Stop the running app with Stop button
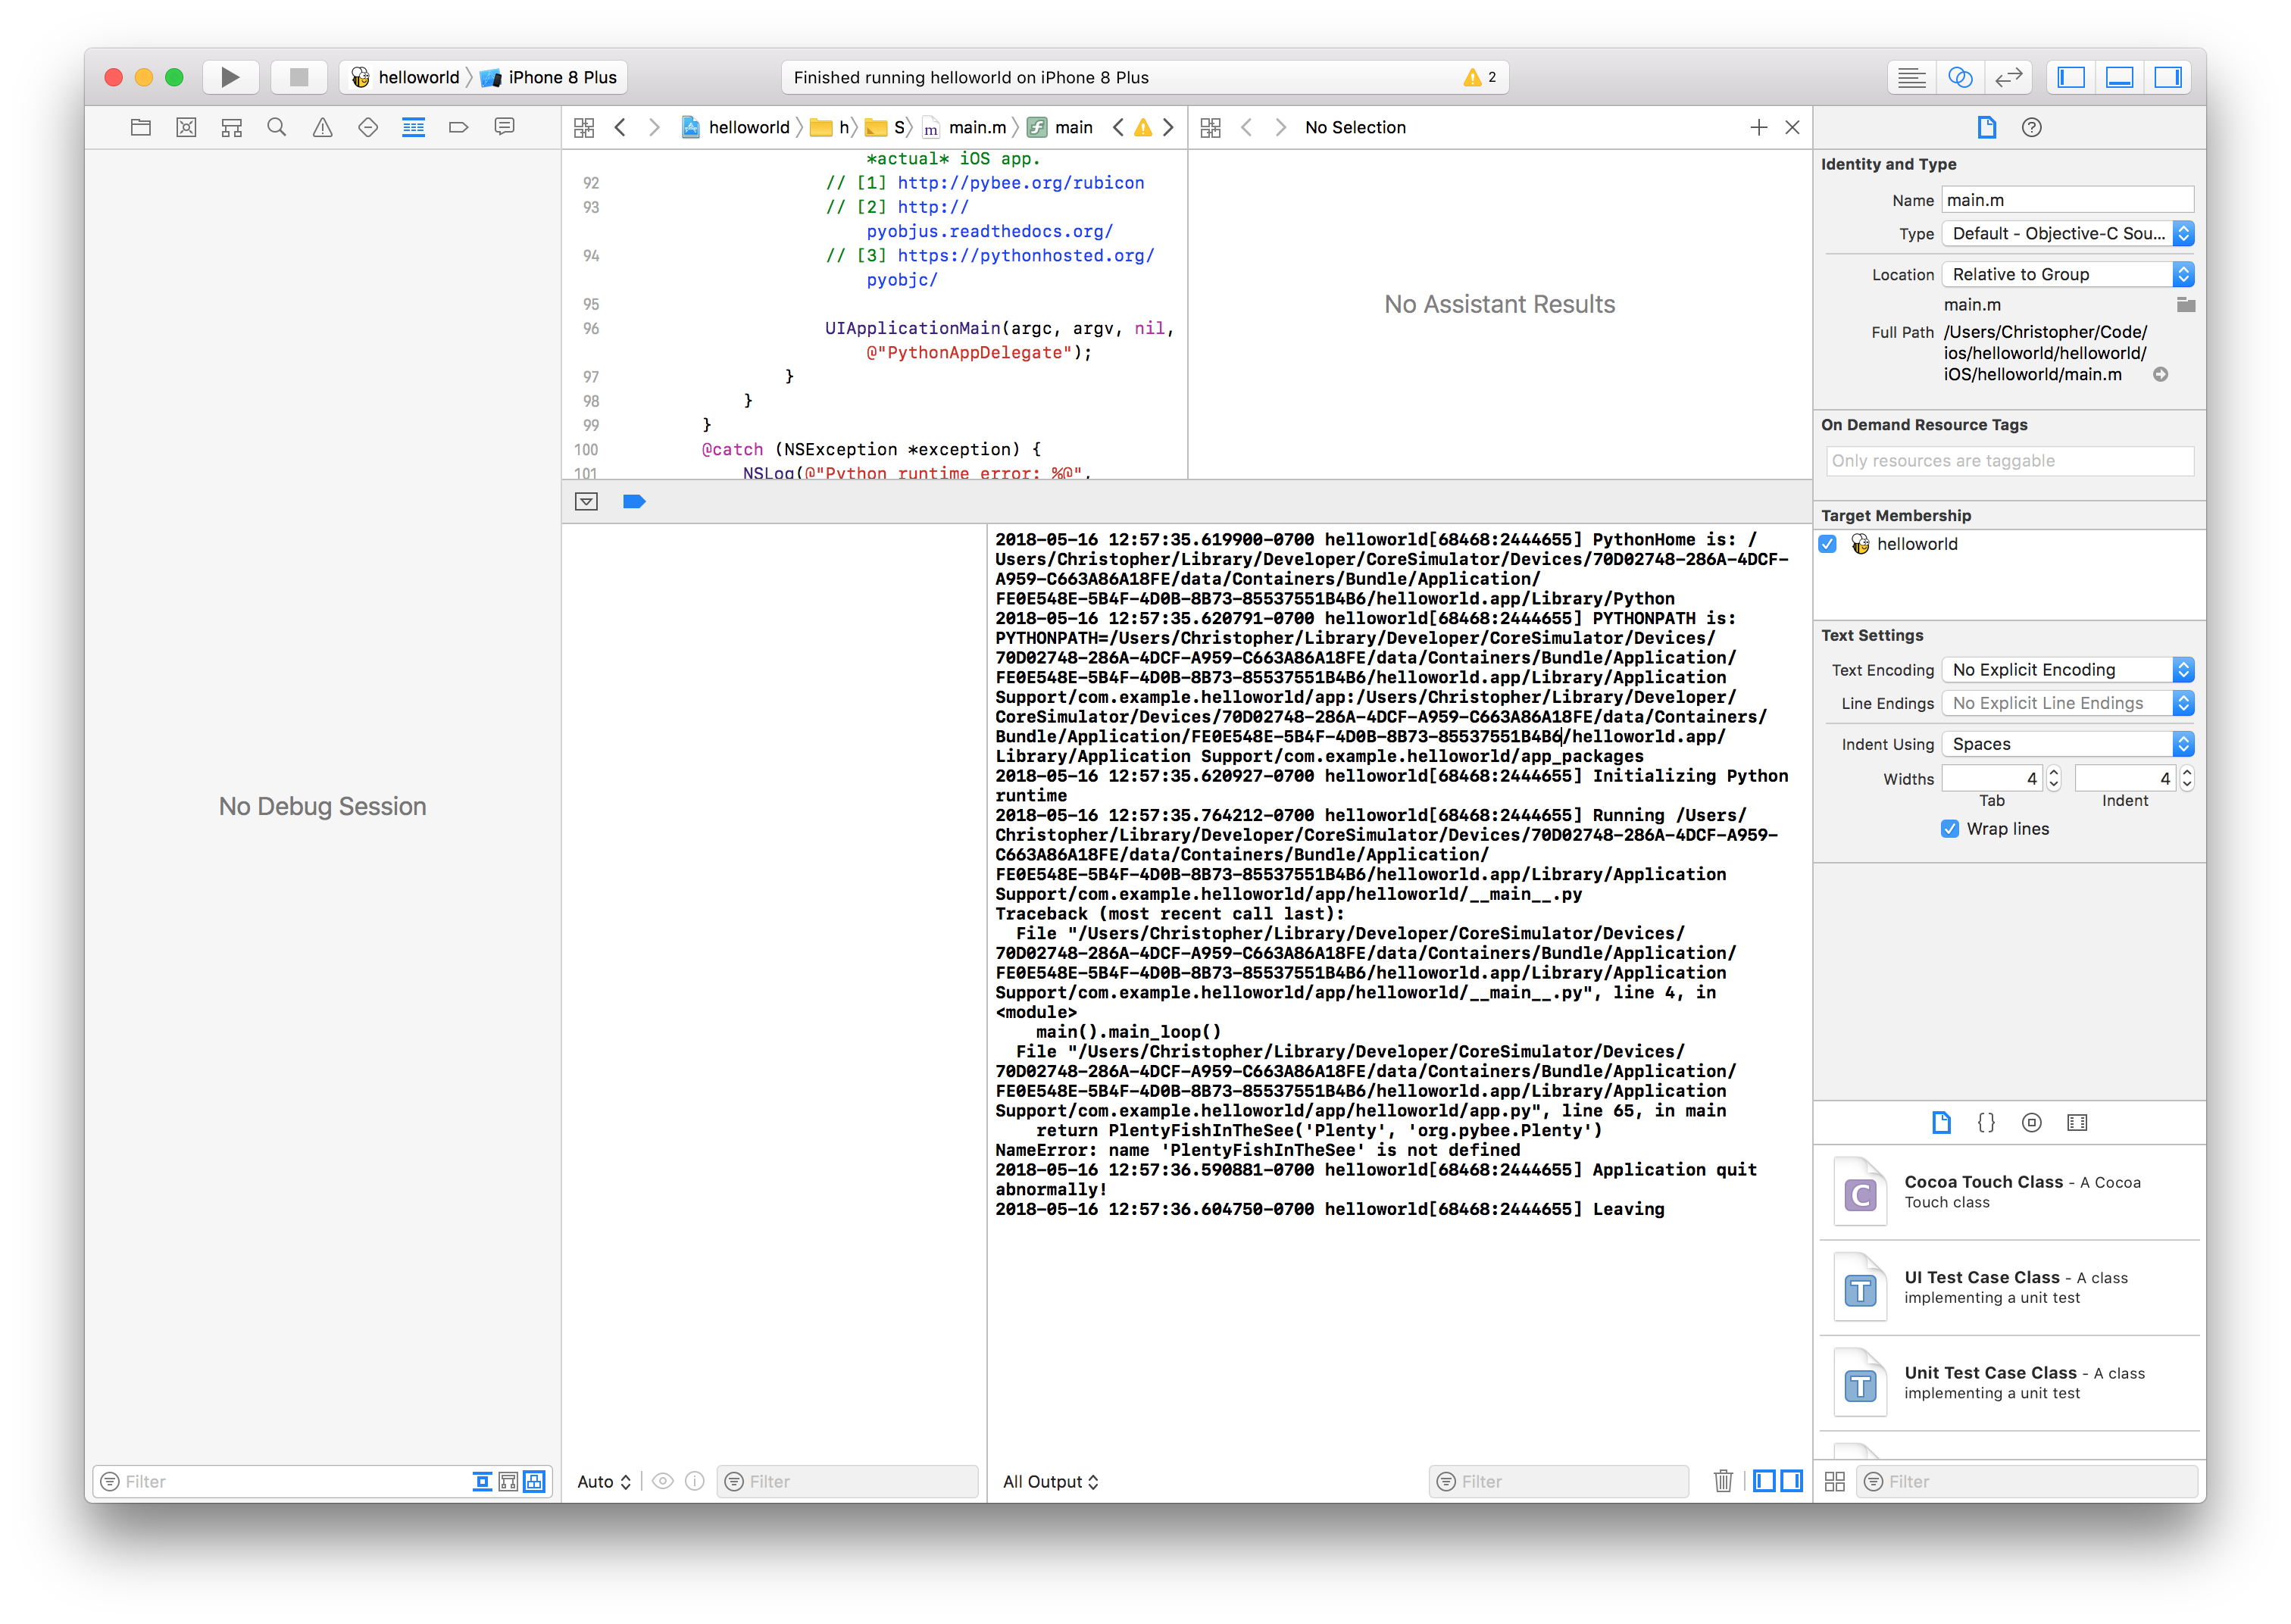This screenshot has width=2291, height=1624. tap(298, 77)
